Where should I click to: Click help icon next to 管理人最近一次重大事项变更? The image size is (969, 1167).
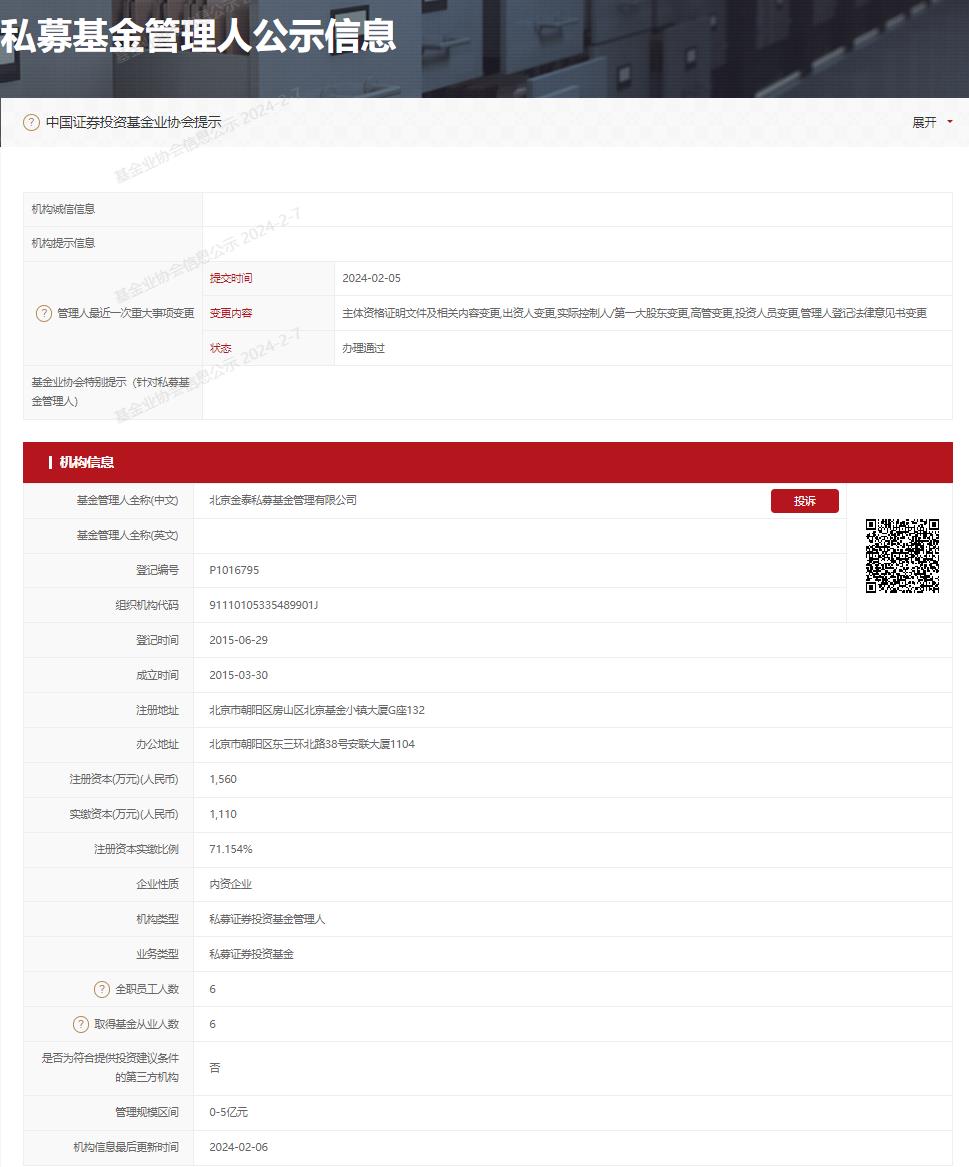coord(44,313)
